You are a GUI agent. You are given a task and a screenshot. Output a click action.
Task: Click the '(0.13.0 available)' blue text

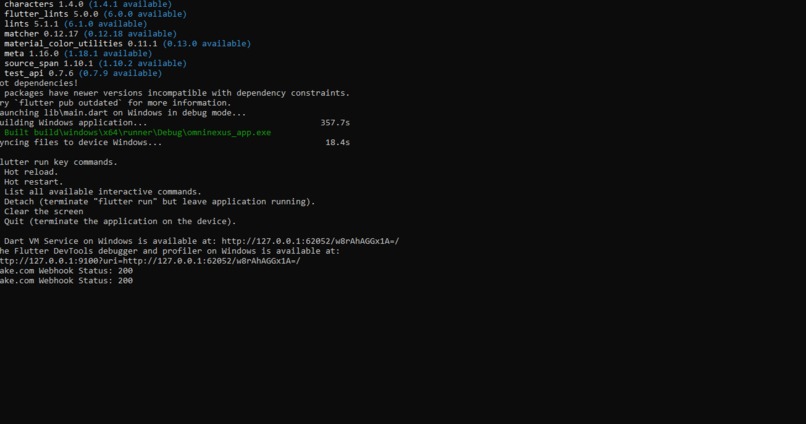pos(207,44)
